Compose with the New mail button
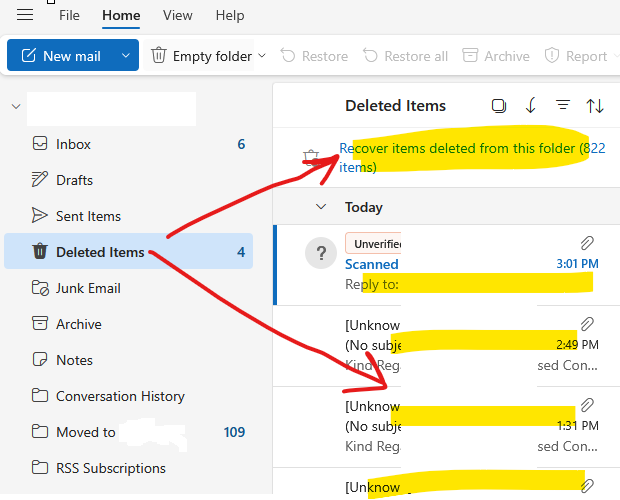 [60, 55]
